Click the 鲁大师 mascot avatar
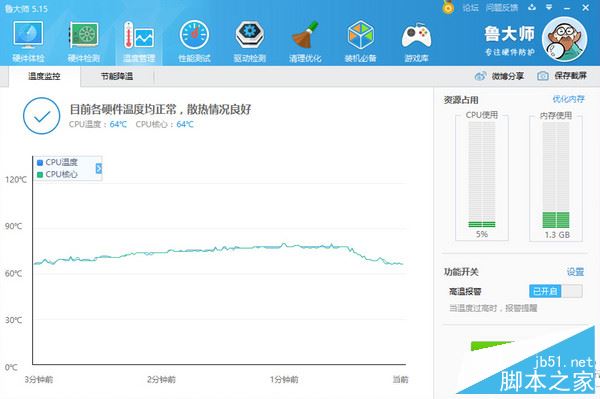The height and width of the screenshot is (399, 600). [x=564, y=39]
